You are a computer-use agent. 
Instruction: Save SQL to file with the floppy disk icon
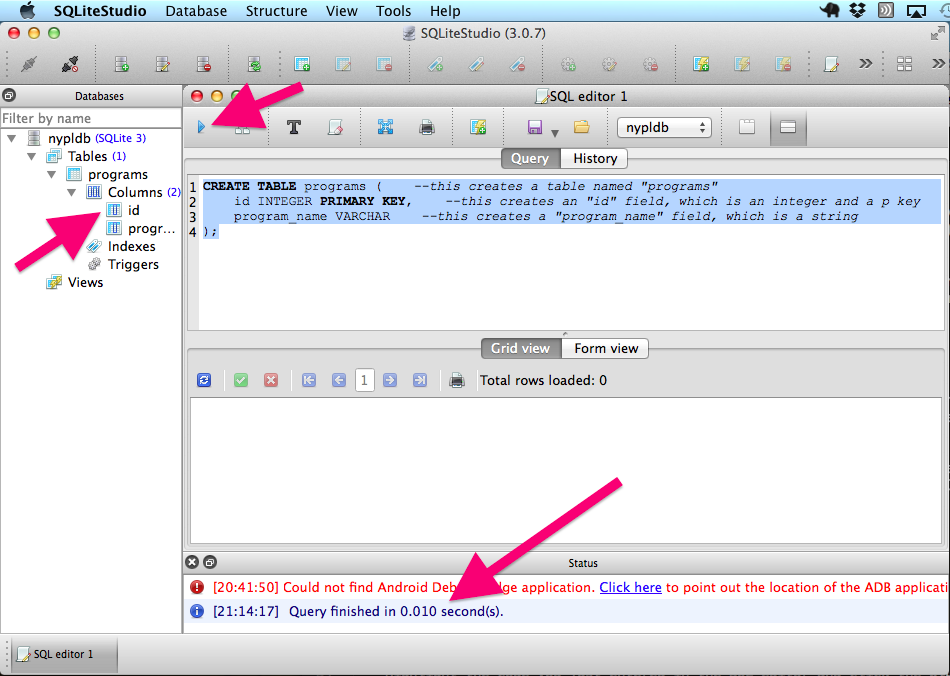click(x=534, y=128)
